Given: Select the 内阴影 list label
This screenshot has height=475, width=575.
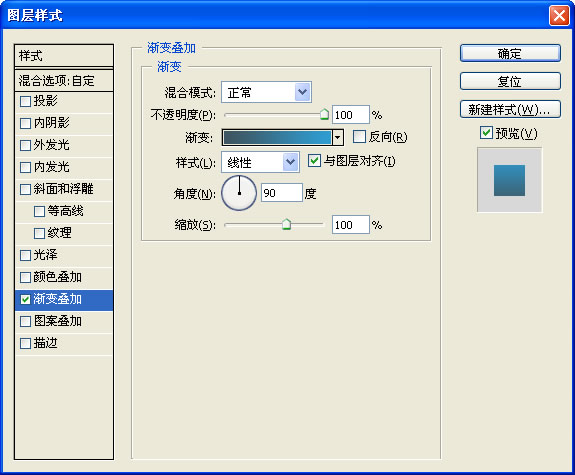Looking at the screenshot, I should (51, 123).
